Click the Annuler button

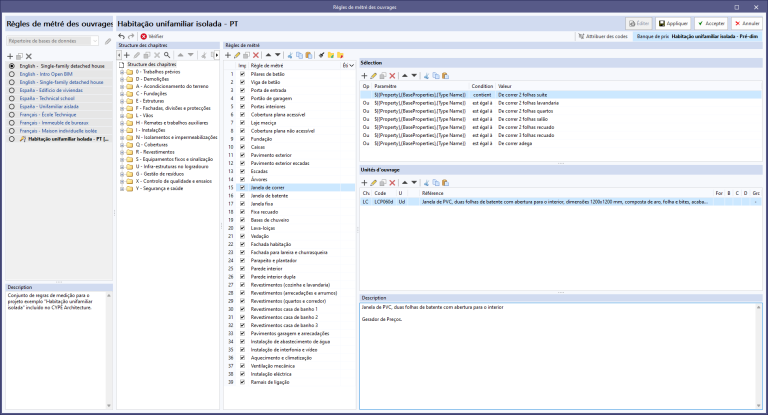point(747,24)
